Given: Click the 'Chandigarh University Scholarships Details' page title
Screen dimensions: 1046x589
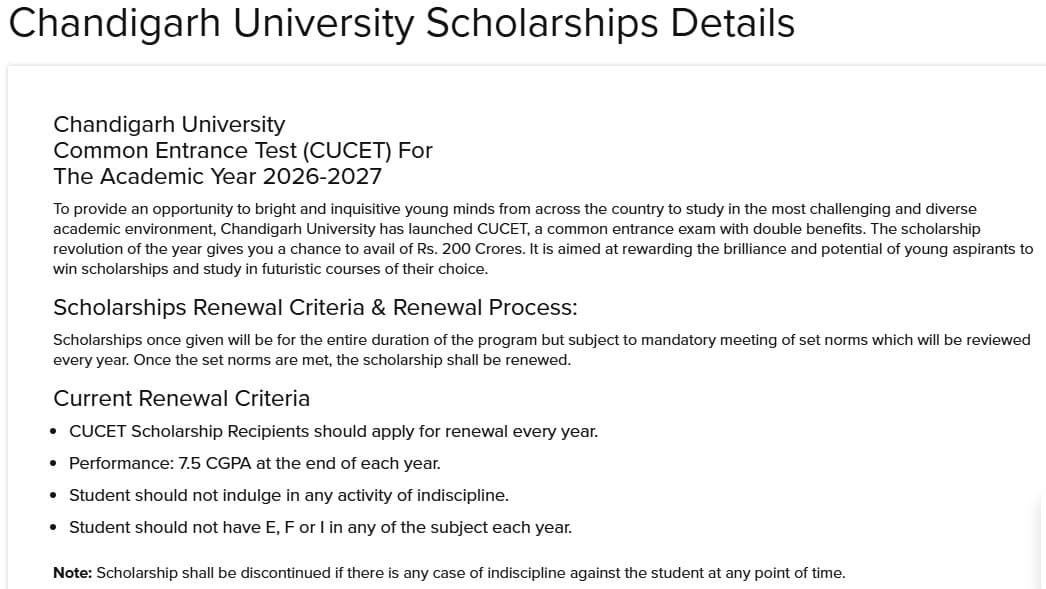Looking at the screenshot, I should [401, 23].
